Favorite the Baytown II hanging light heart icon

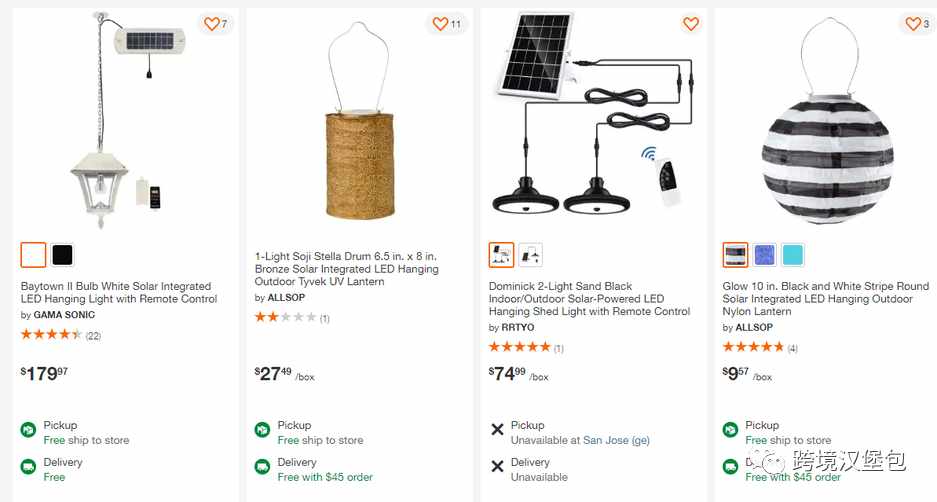pyautogui.click(x=212, y=24)
